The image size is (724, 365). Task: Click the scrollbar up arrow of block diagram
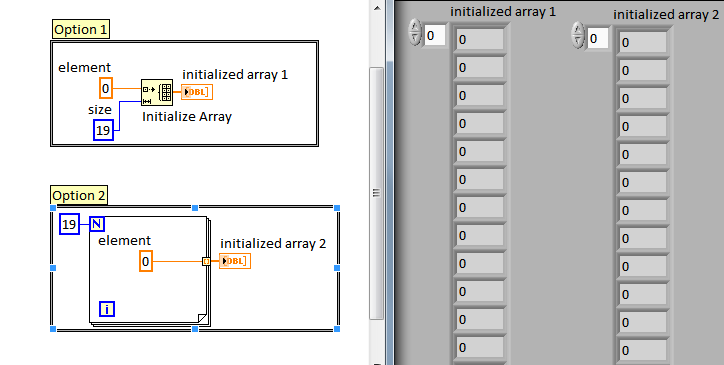pos(377,8)
